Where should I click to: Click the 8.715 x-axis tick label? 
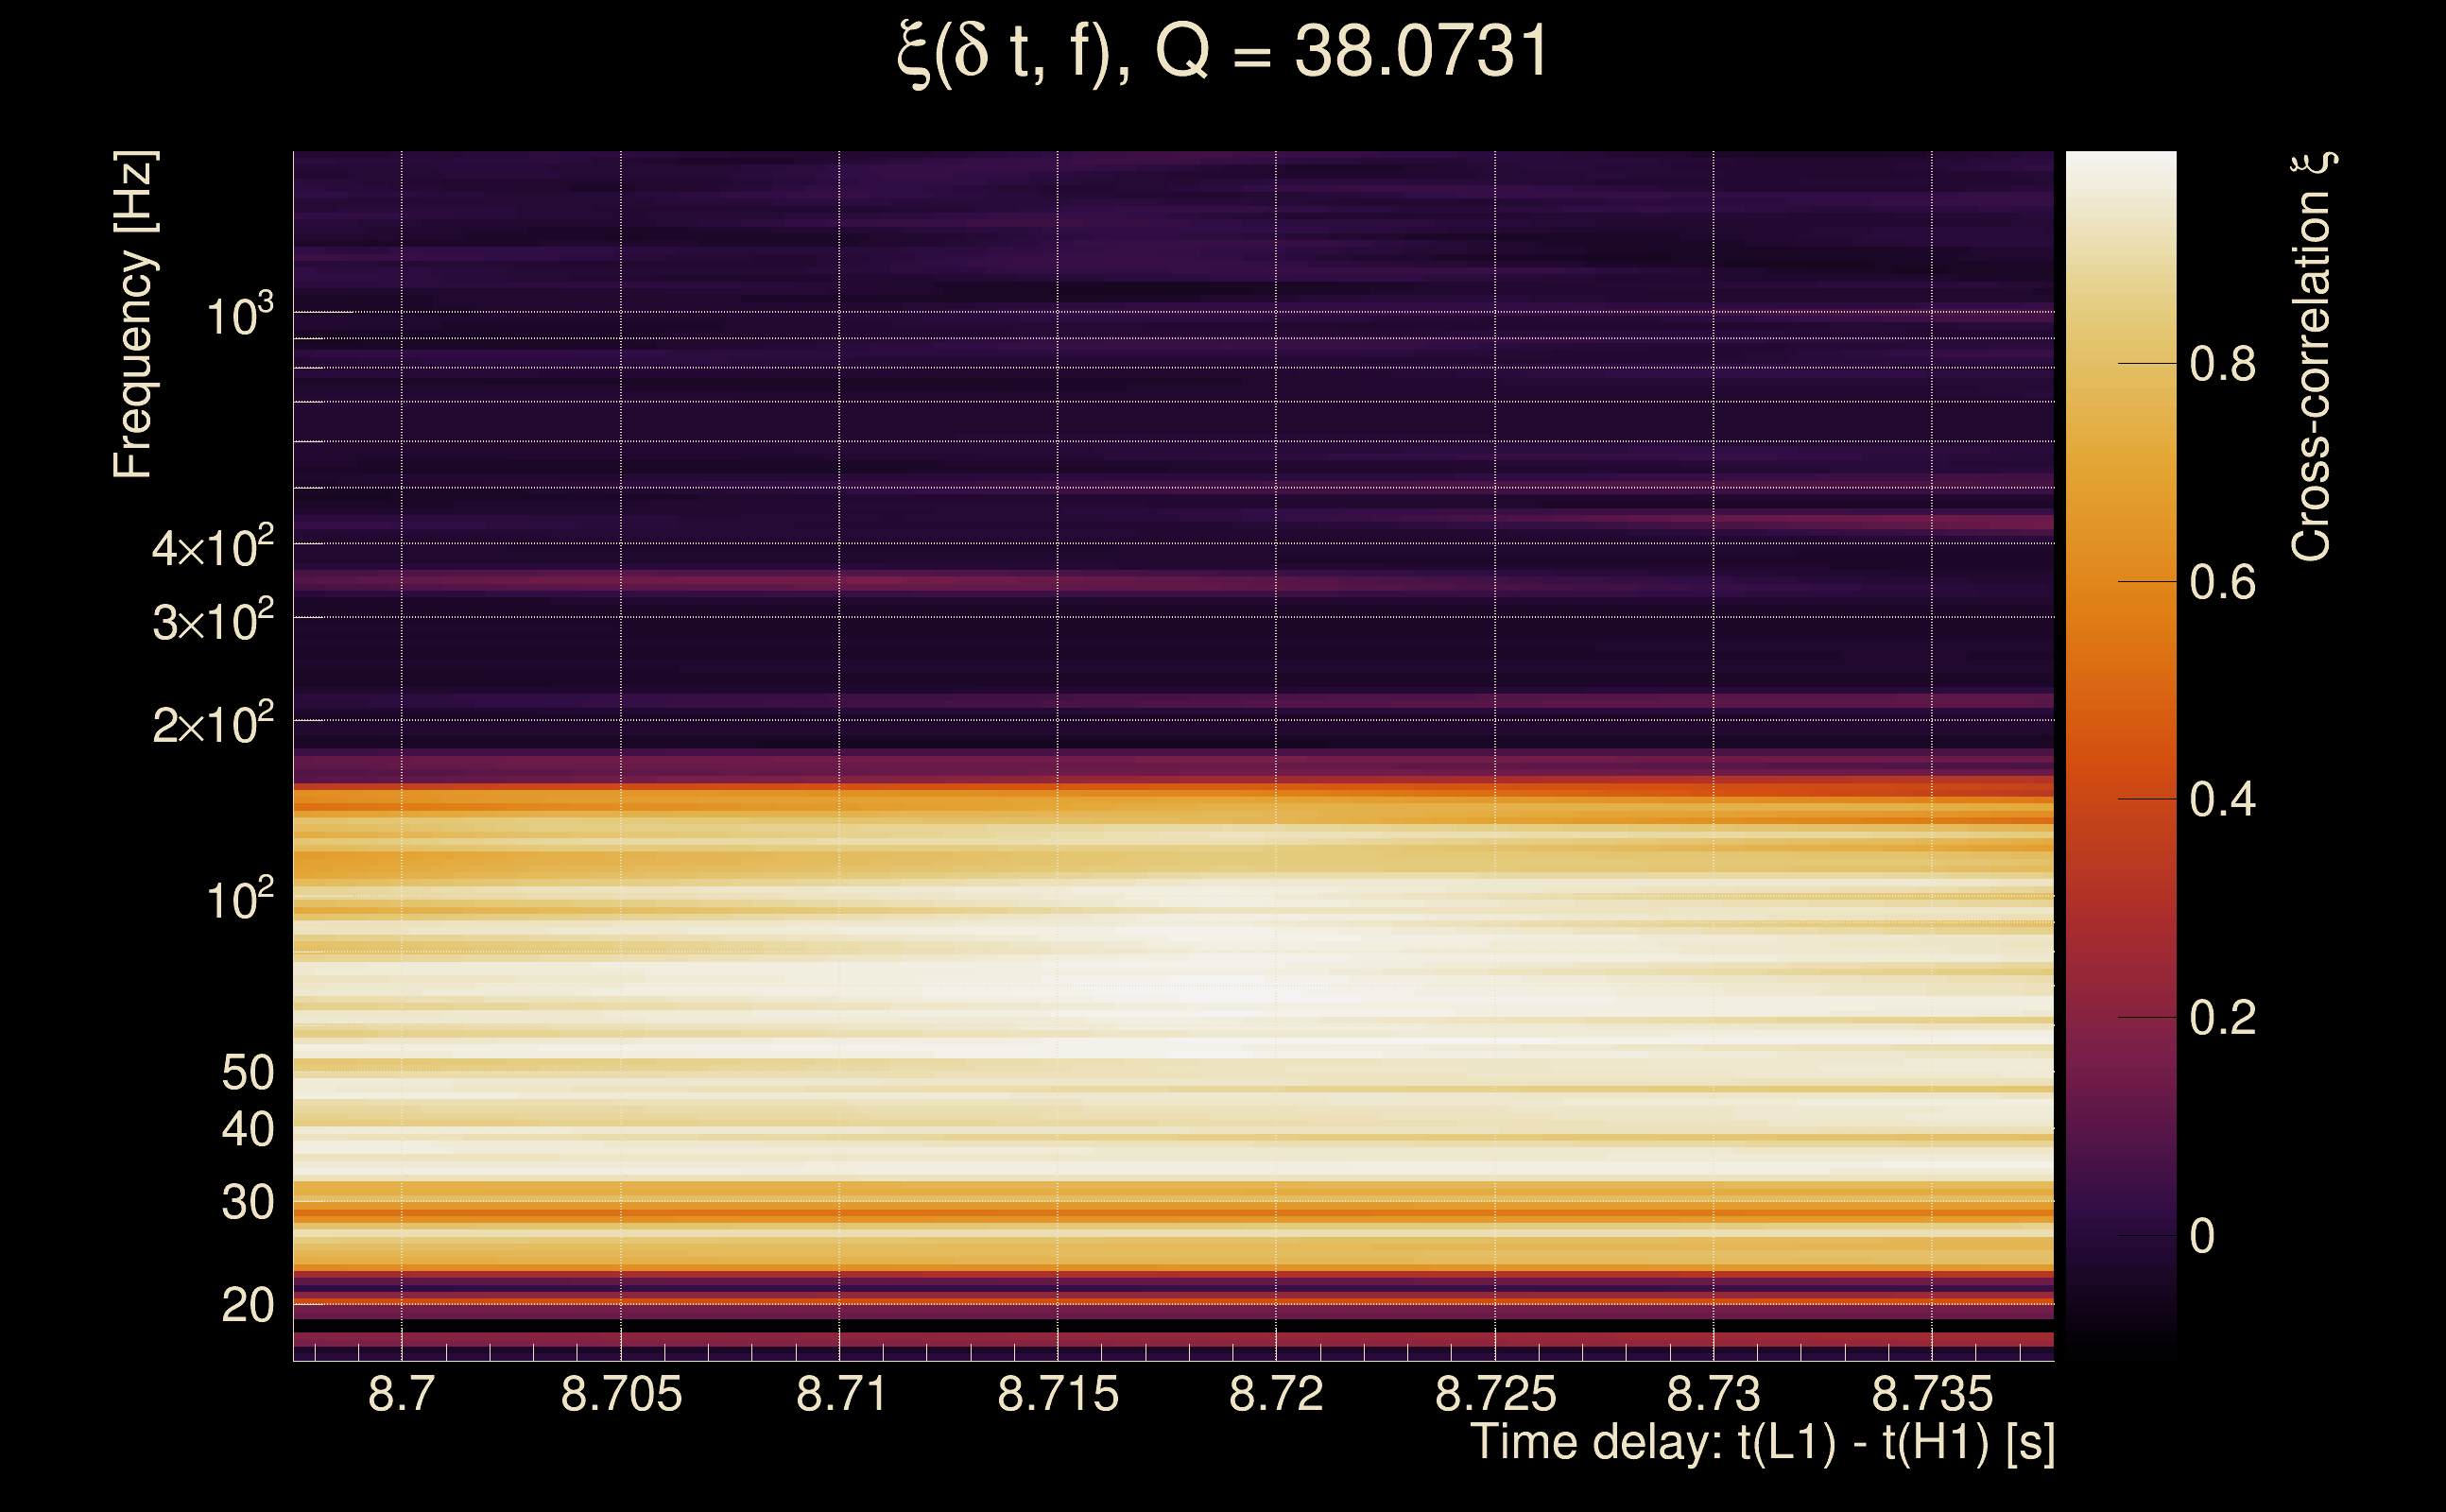(1057, 1393)
